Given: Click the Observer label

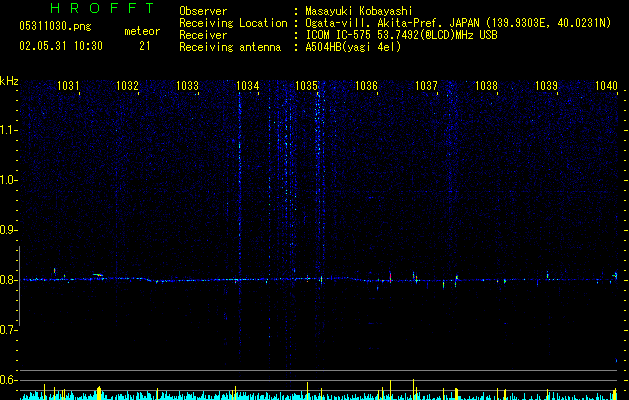Looking at the screenshot, I should coord(203,11).
